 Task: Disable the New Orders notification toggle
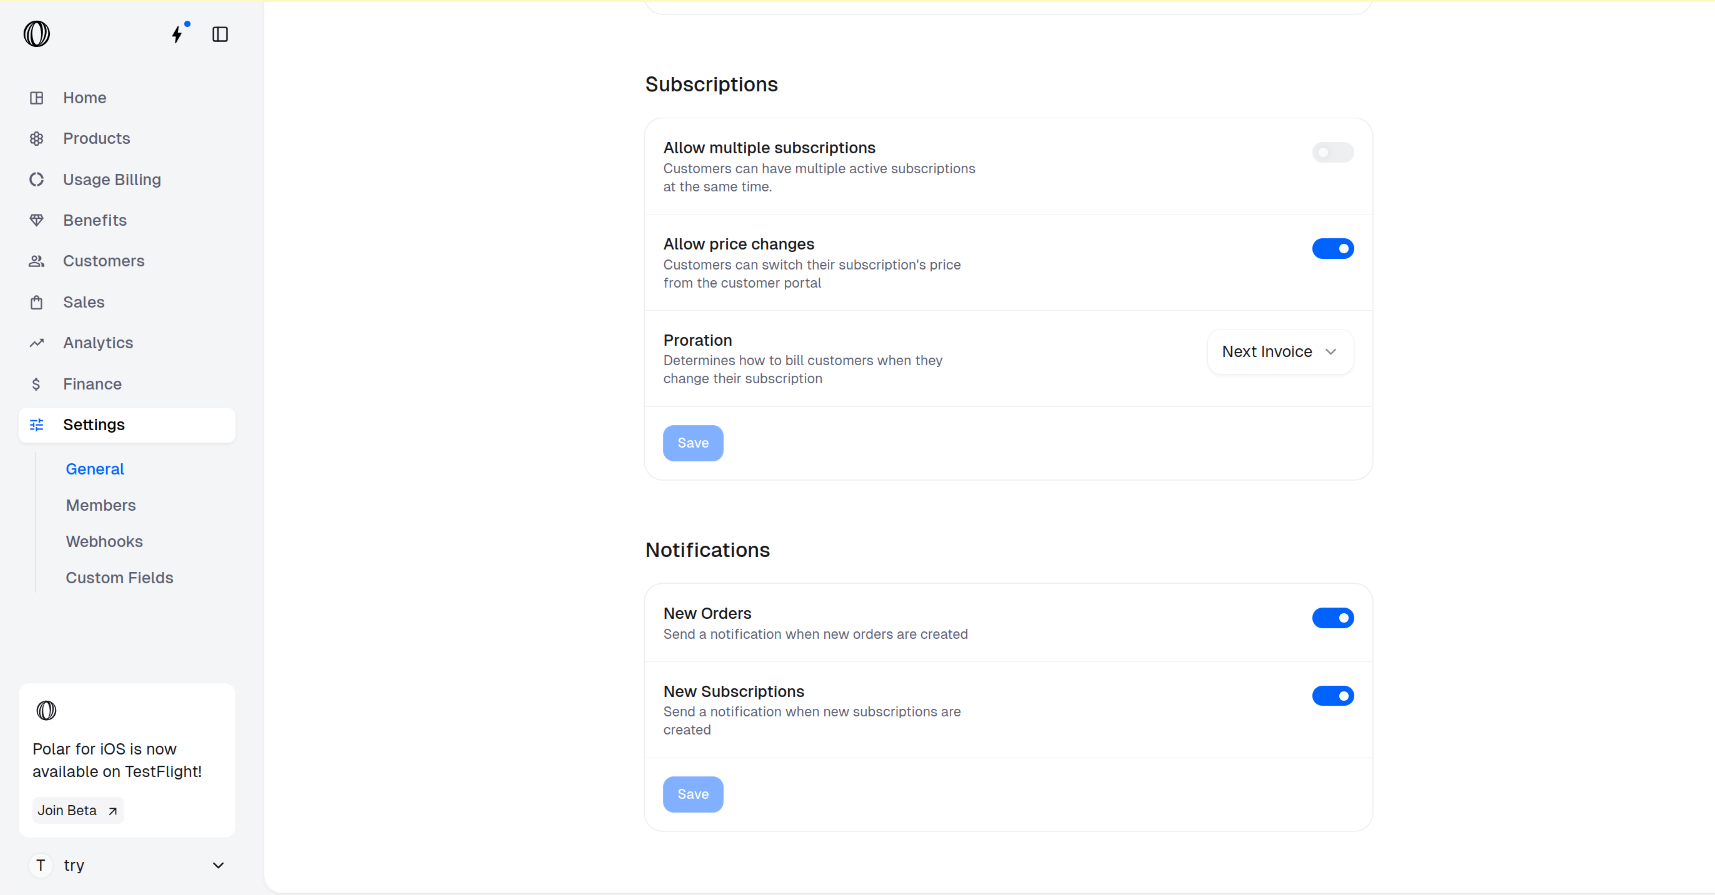click(1332, 618)
